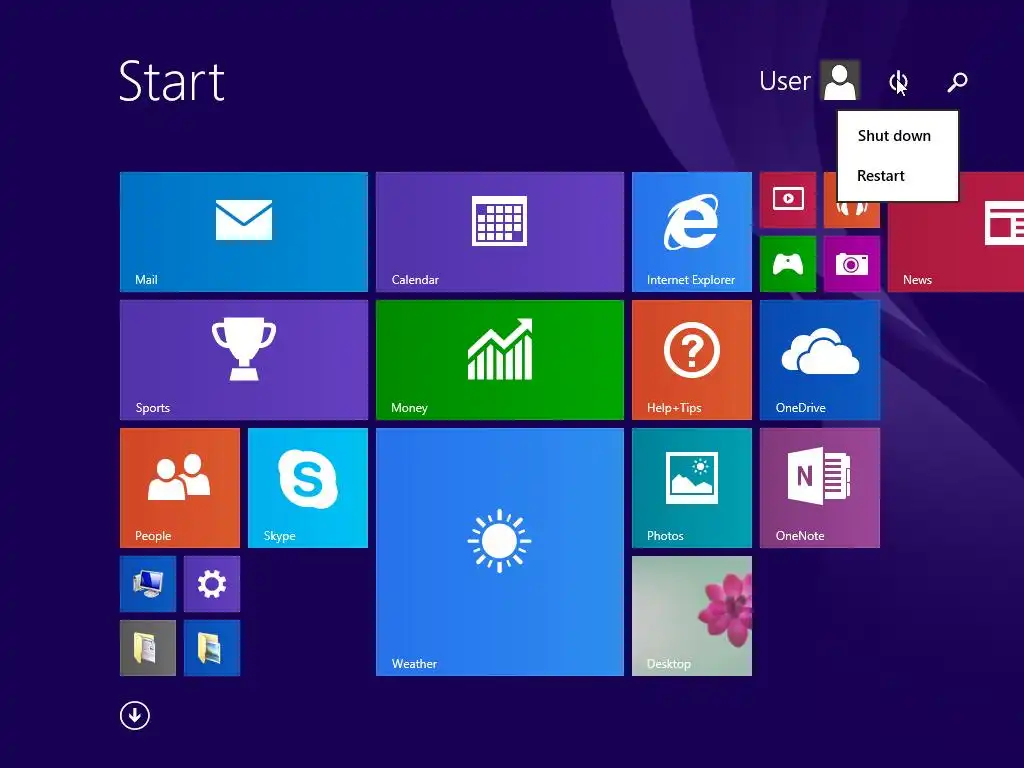Open the This PC computer tile
The height and width of the screenshot is (768, 1024).
(x=148, y=584)
